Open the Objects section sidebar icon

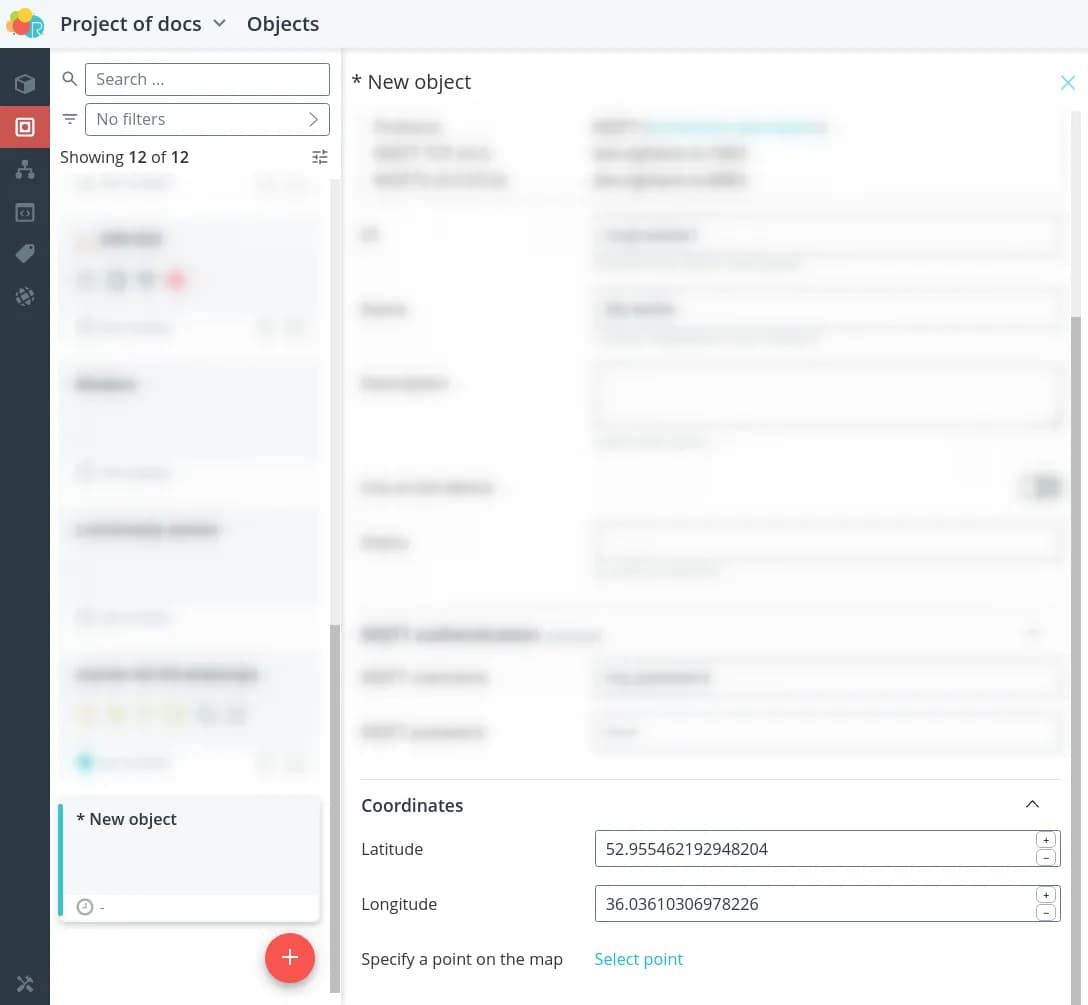pos(25,127)
